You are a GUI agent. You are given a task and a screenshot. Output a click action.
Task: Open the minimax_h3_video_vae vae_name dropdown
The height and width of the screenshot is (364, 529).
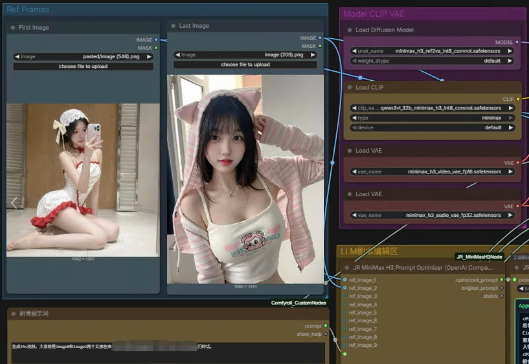(x=432, y=172)
